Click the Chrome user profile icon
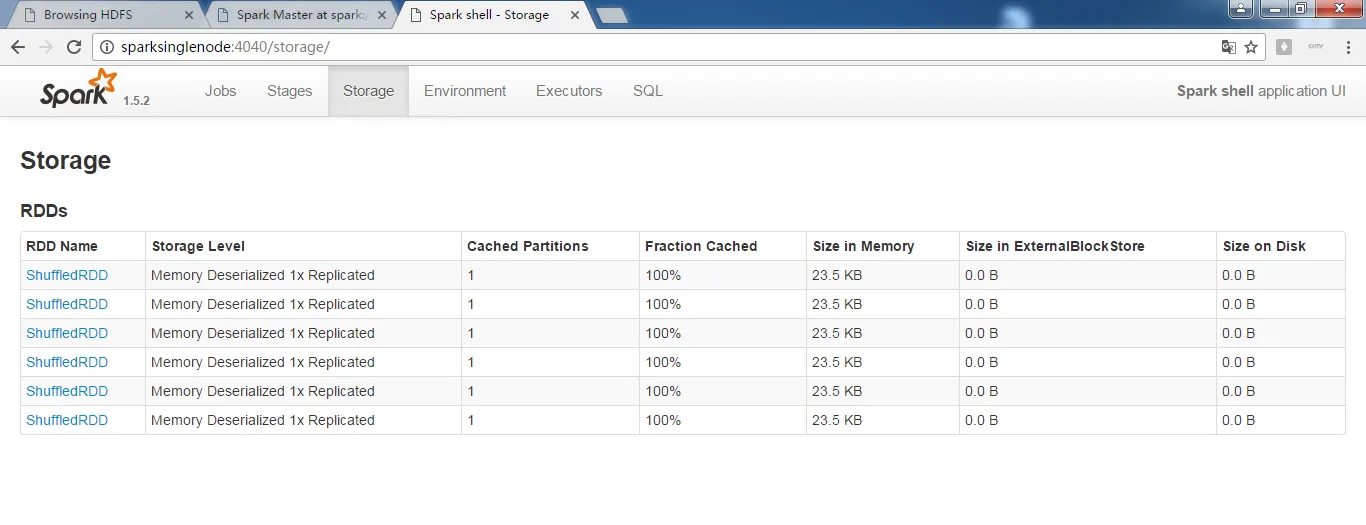The image size is (1366, 525). 1240,9
